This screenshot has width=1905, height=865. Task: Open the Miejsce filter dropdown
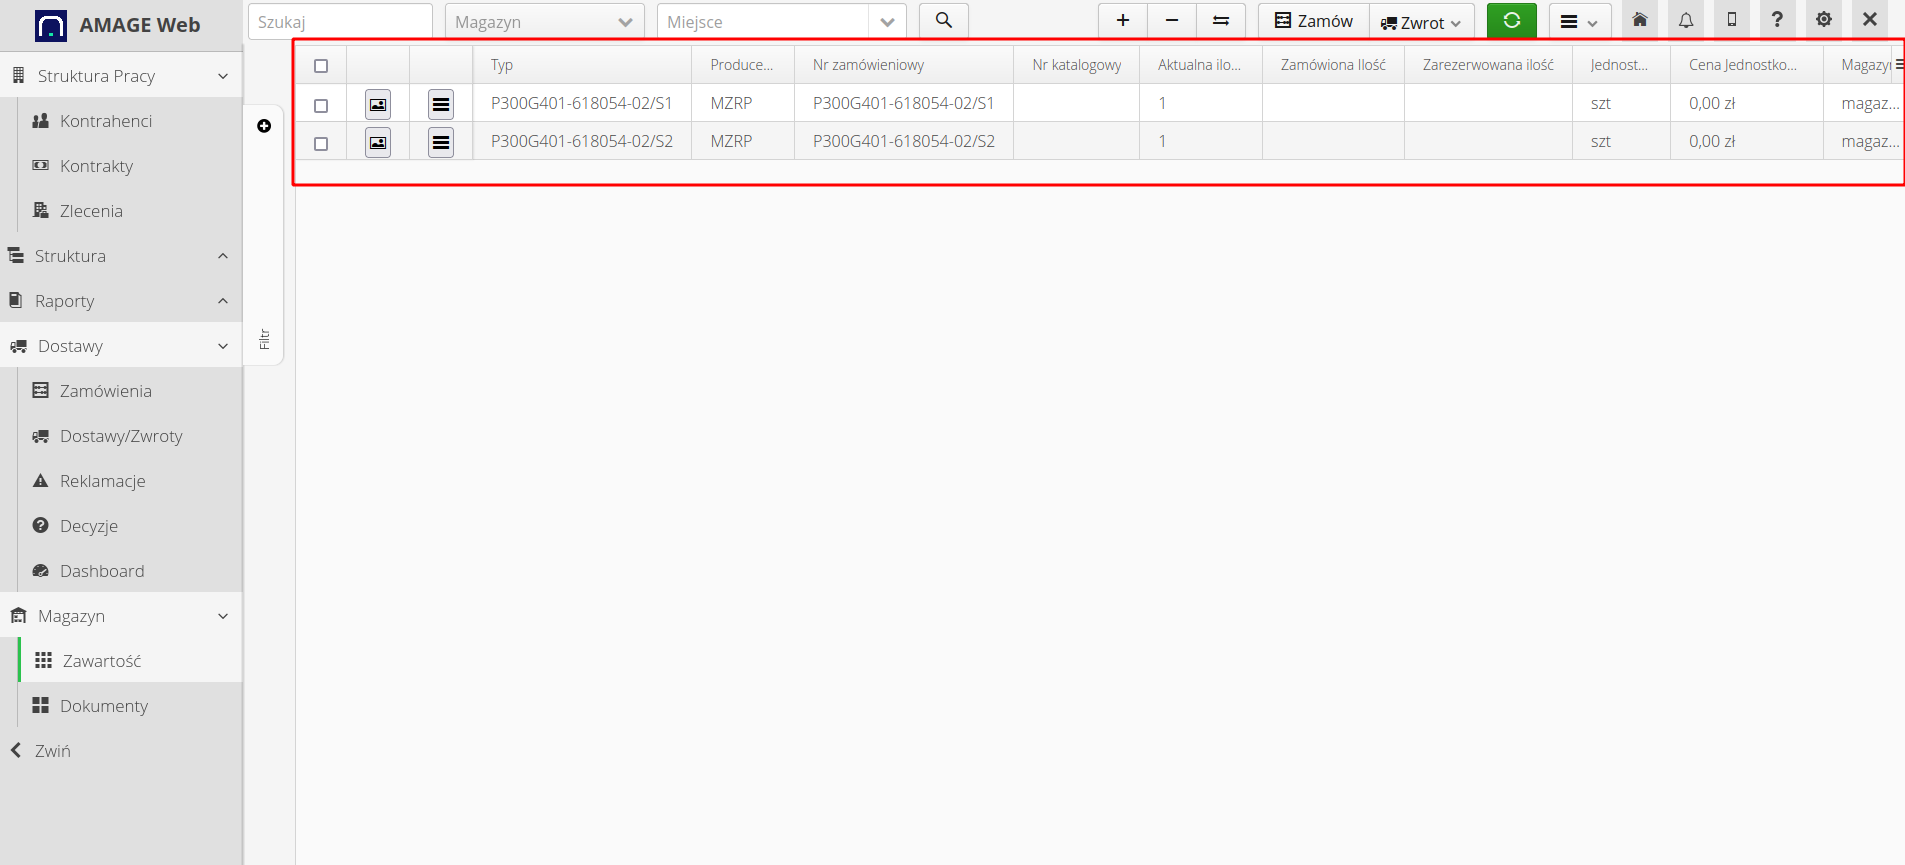781,22
